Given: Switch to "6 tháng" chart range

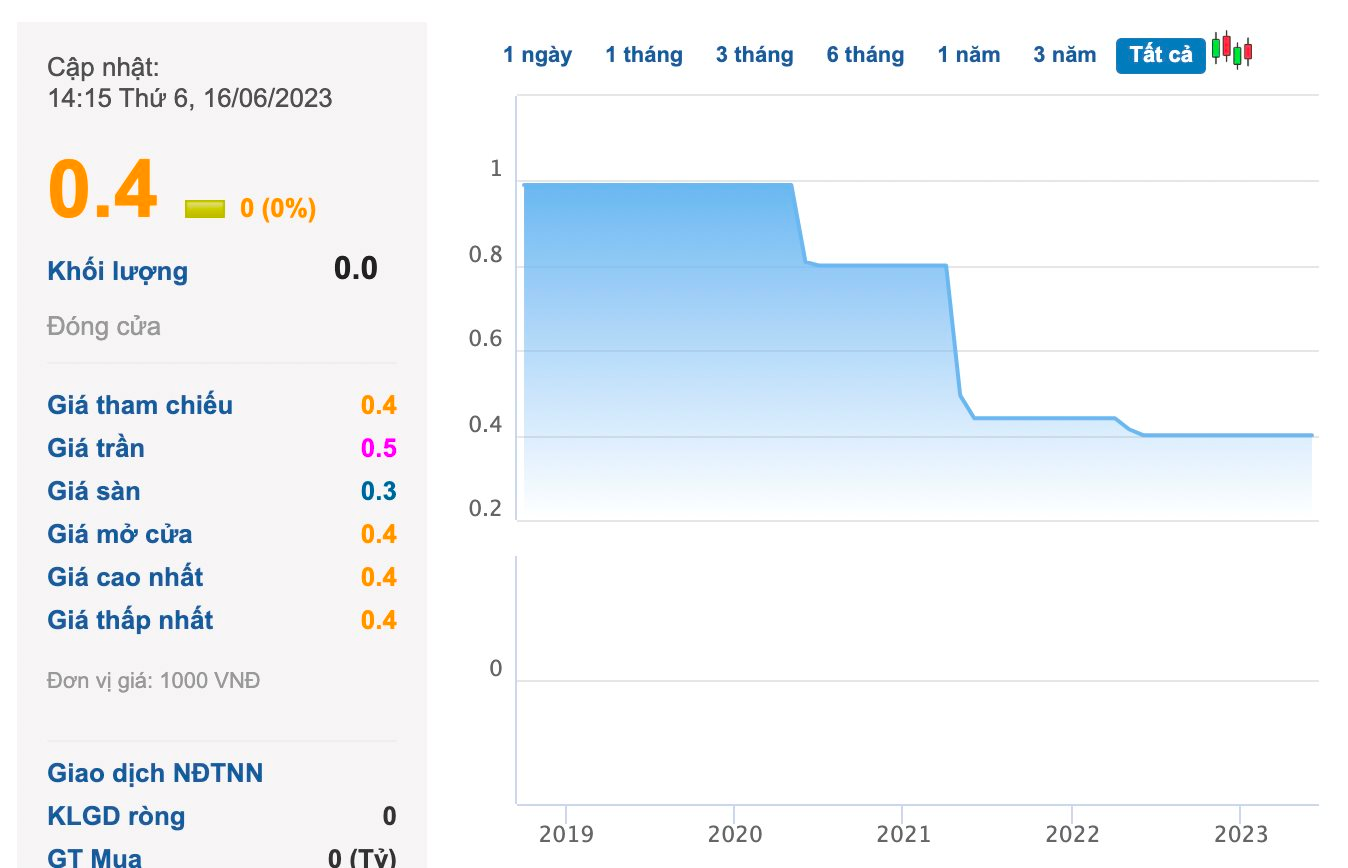Looking at the screenshot, I should [865, 55].
